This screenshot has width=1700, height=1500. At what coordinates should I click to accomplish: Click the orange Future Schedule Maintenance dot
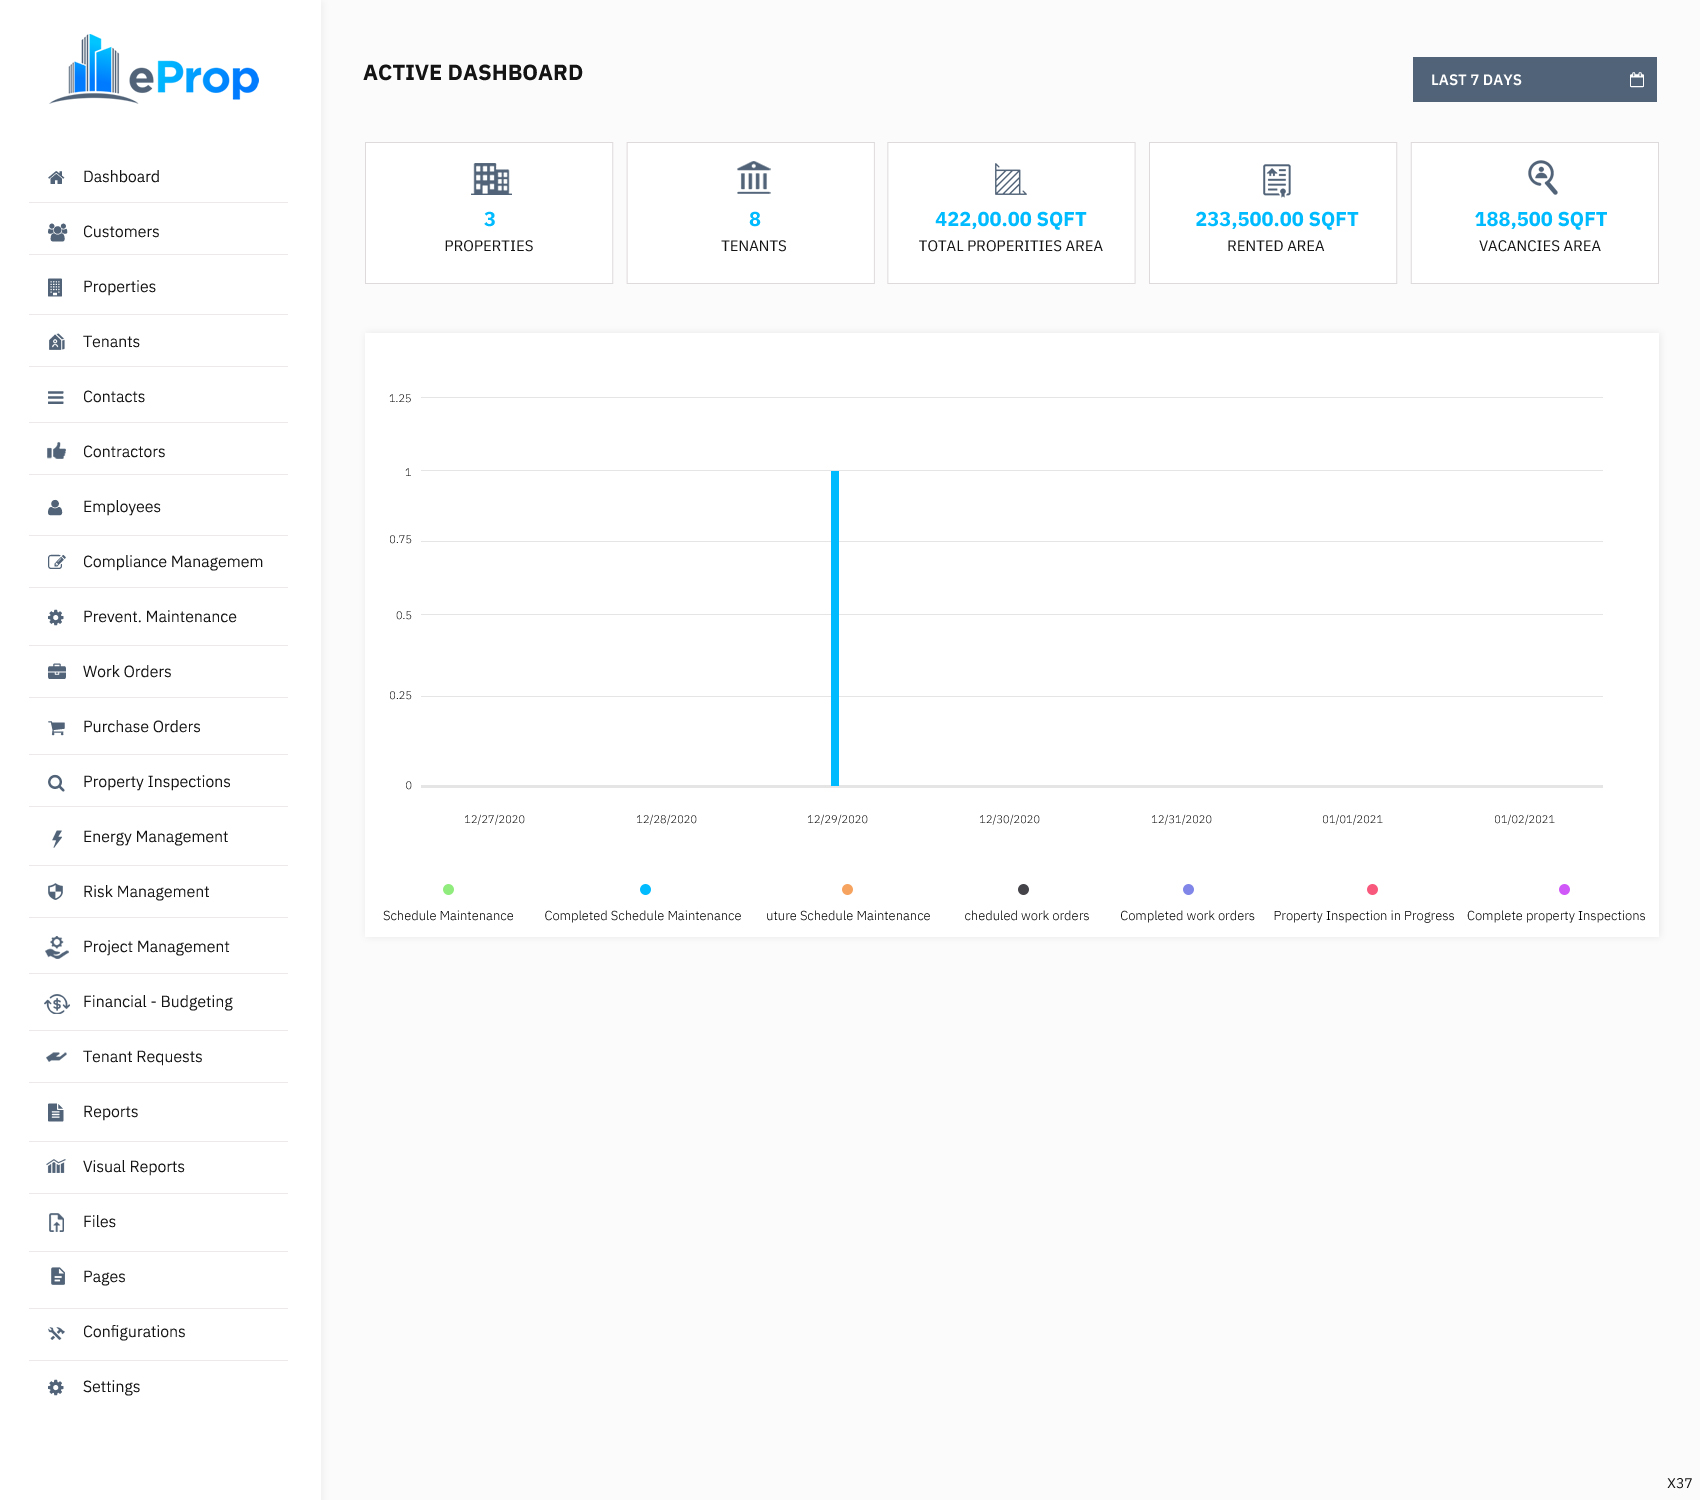tap(847, 890)
